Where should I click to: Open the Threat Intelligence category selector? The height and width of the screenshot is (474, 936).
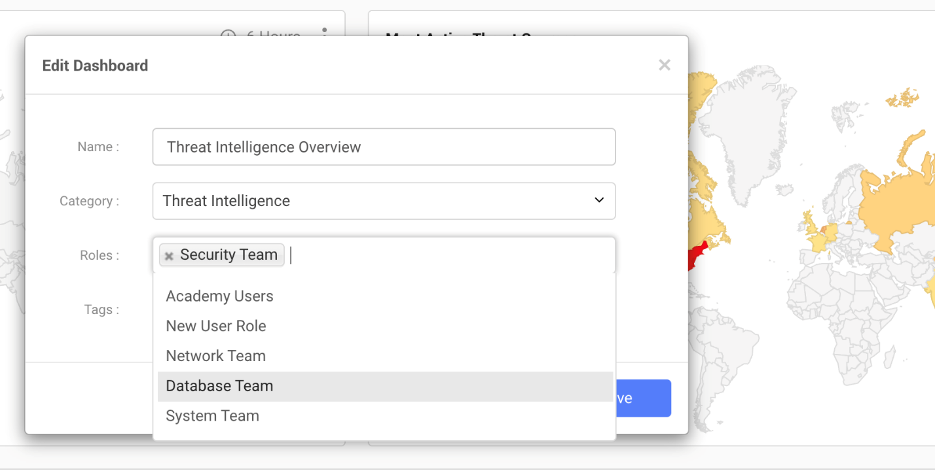pyautogui.click(x=384, y=201)
